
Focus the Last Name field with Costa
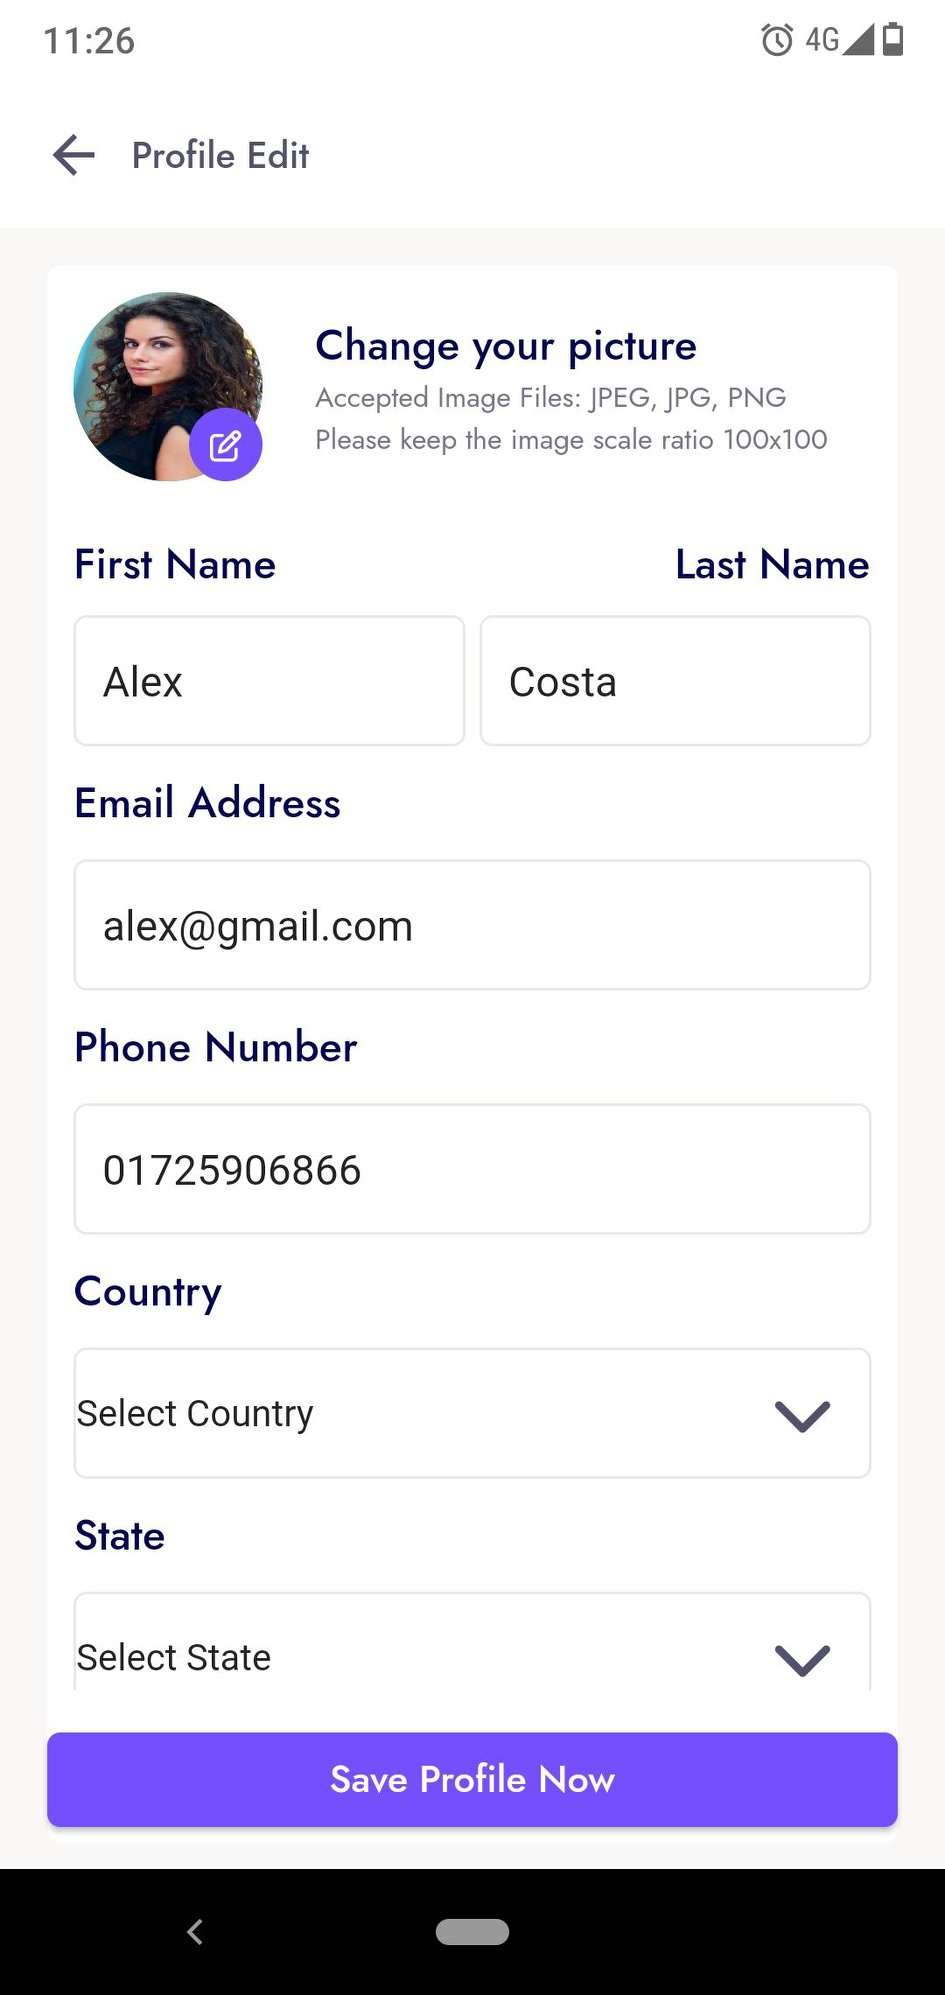[675, 681]
